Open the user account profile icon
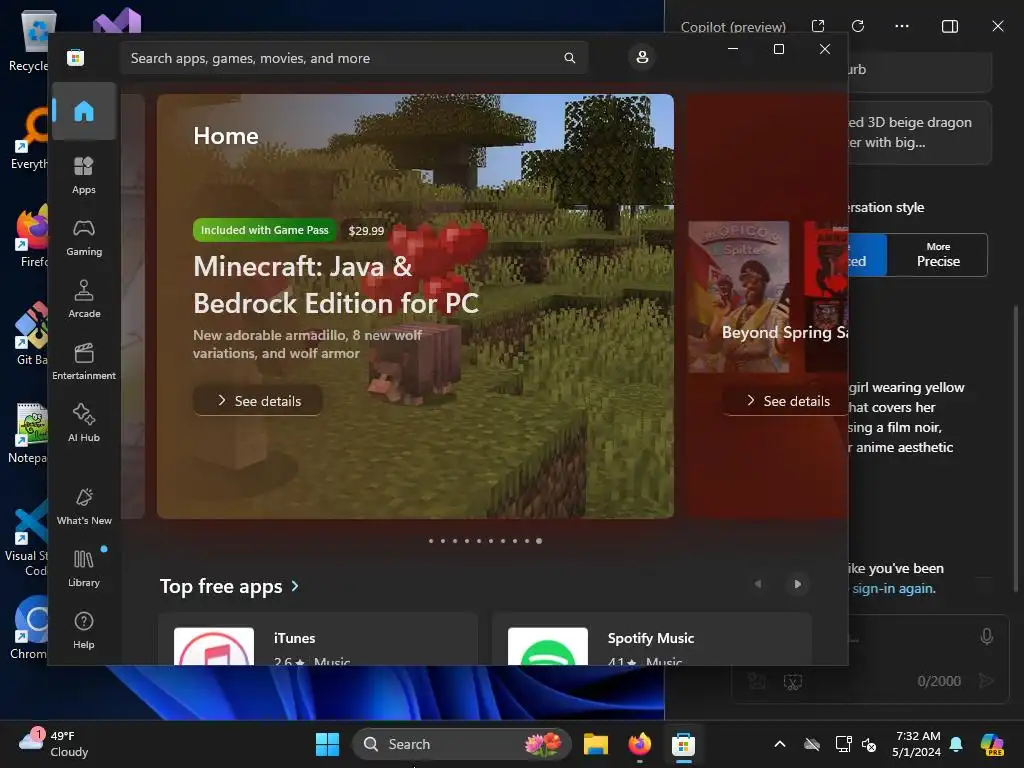Viewport: 1024px width, 768px height. 642,57
